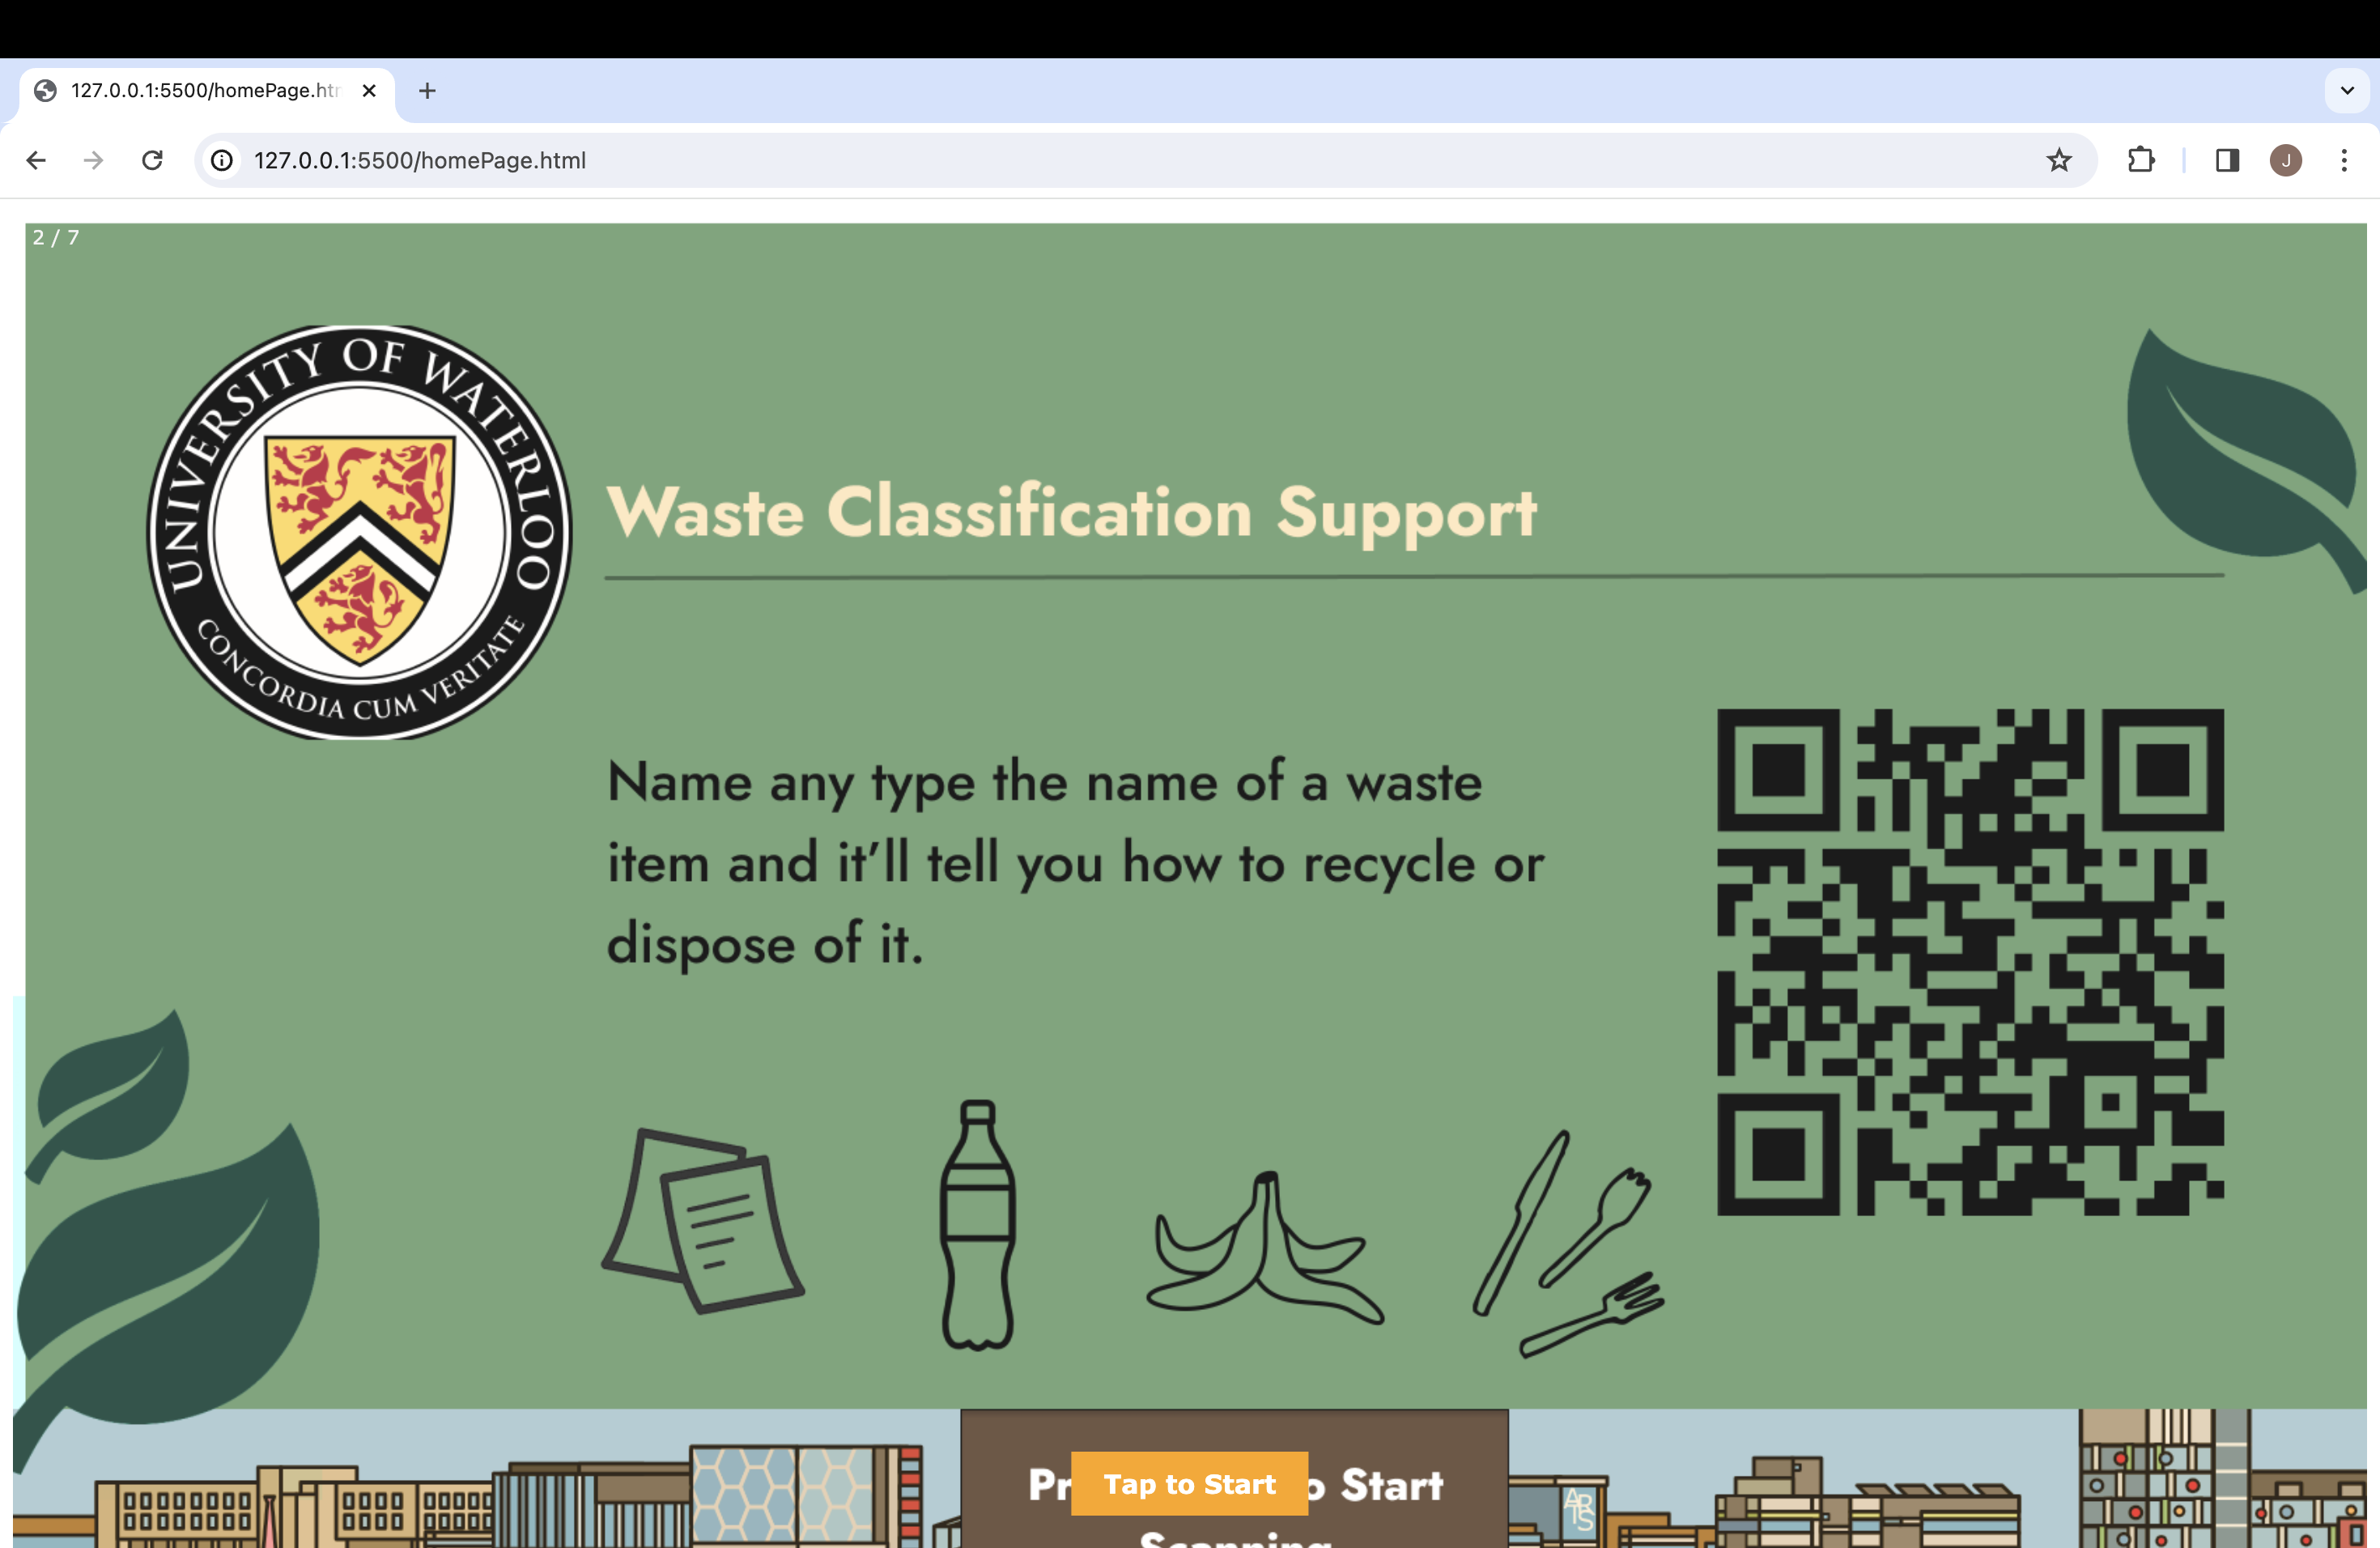Bookmark this page with the star
The image size is (2380, 1548).
pos(2058,160)
